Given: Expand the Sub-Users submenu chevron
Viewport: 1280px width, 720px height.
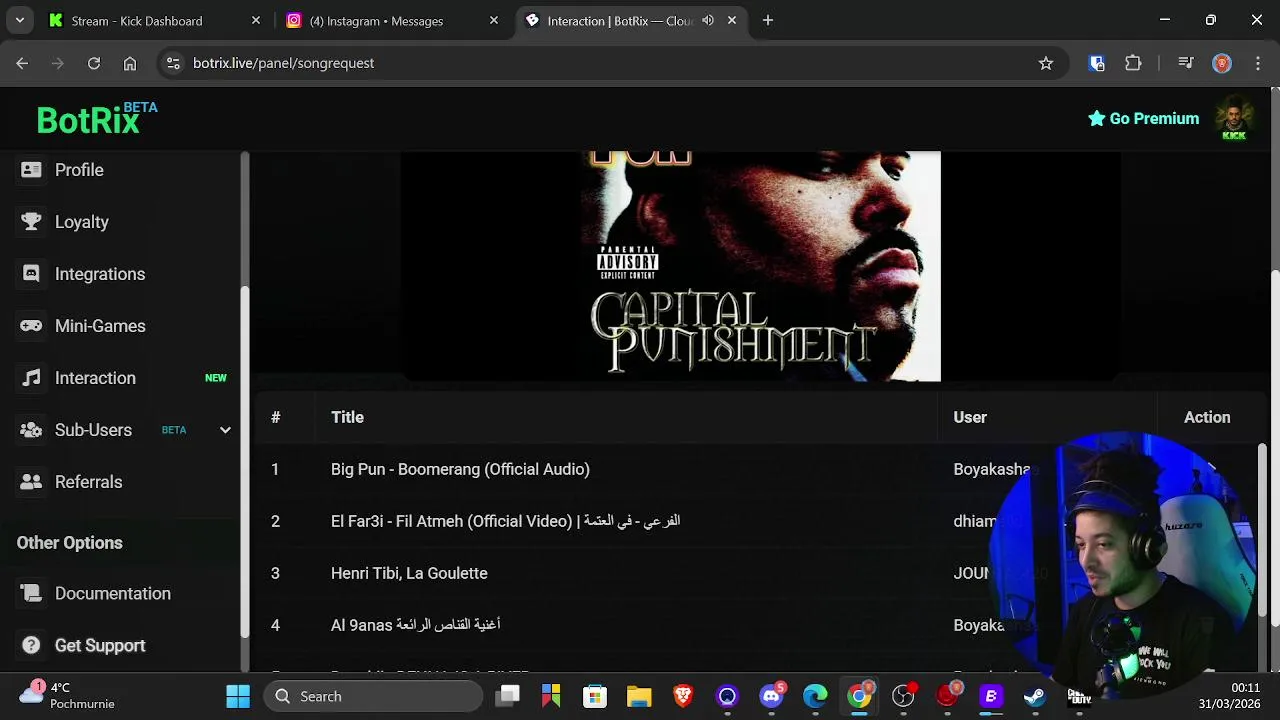Looking at the screenshot, I should click(225, 430).
